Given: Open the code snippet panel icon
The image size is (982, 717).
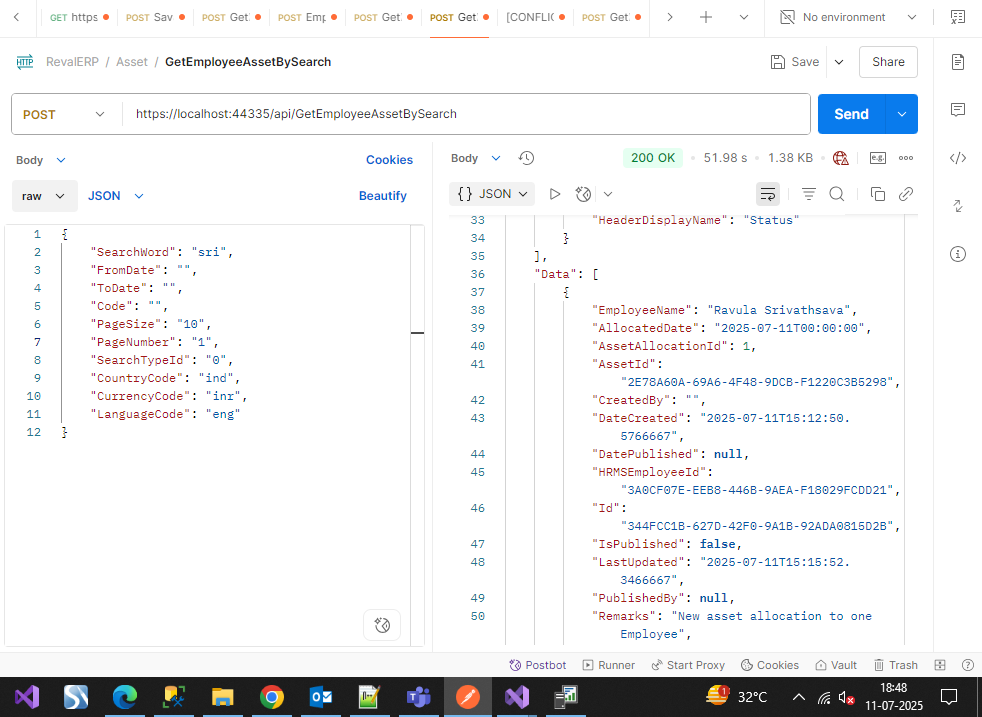Looking at the screenshot, I should coord(957,158).
